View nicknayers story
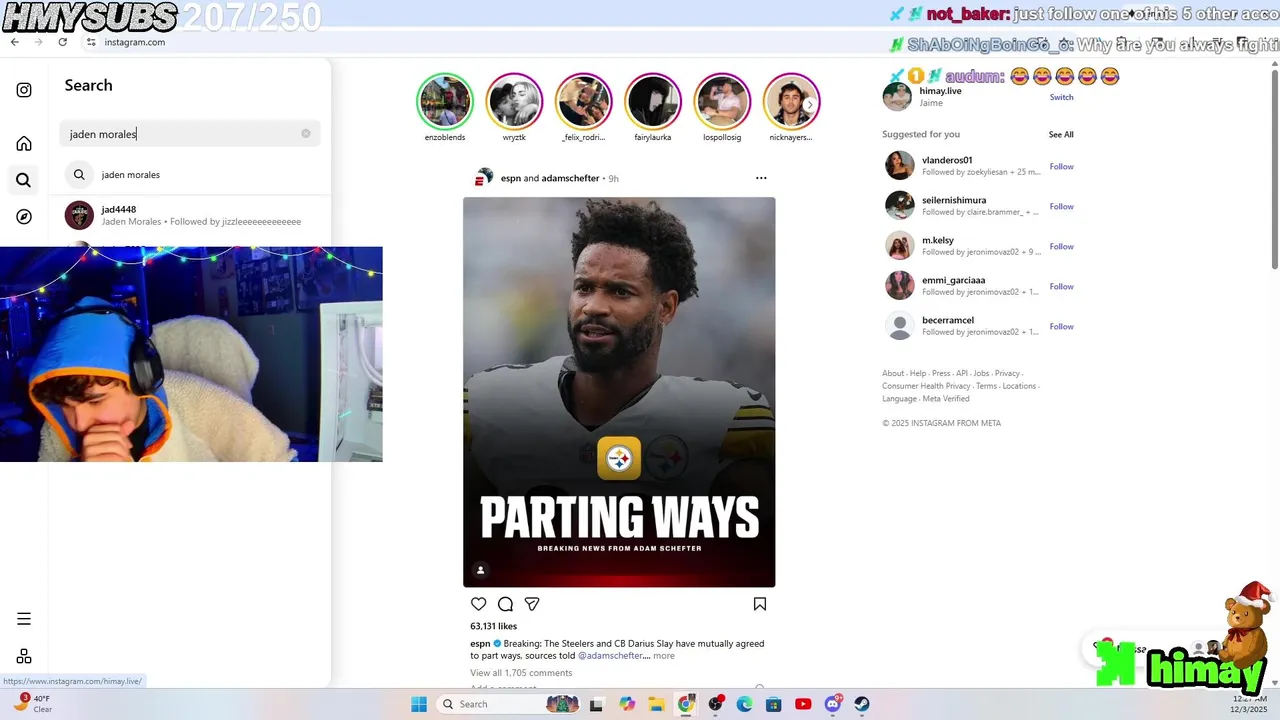1280x720 pixels. [x=791, y=101]
